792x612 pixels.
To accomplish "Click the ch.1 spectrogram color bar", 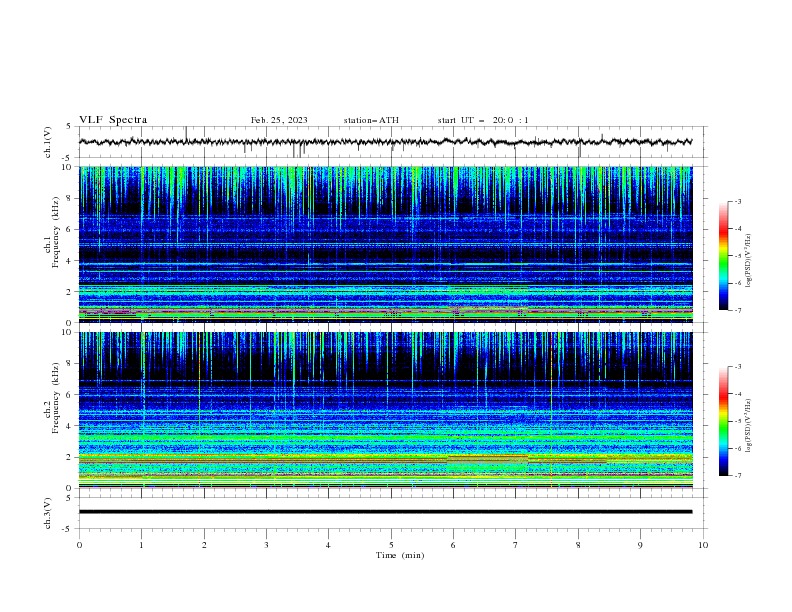I will click(724, 256).
